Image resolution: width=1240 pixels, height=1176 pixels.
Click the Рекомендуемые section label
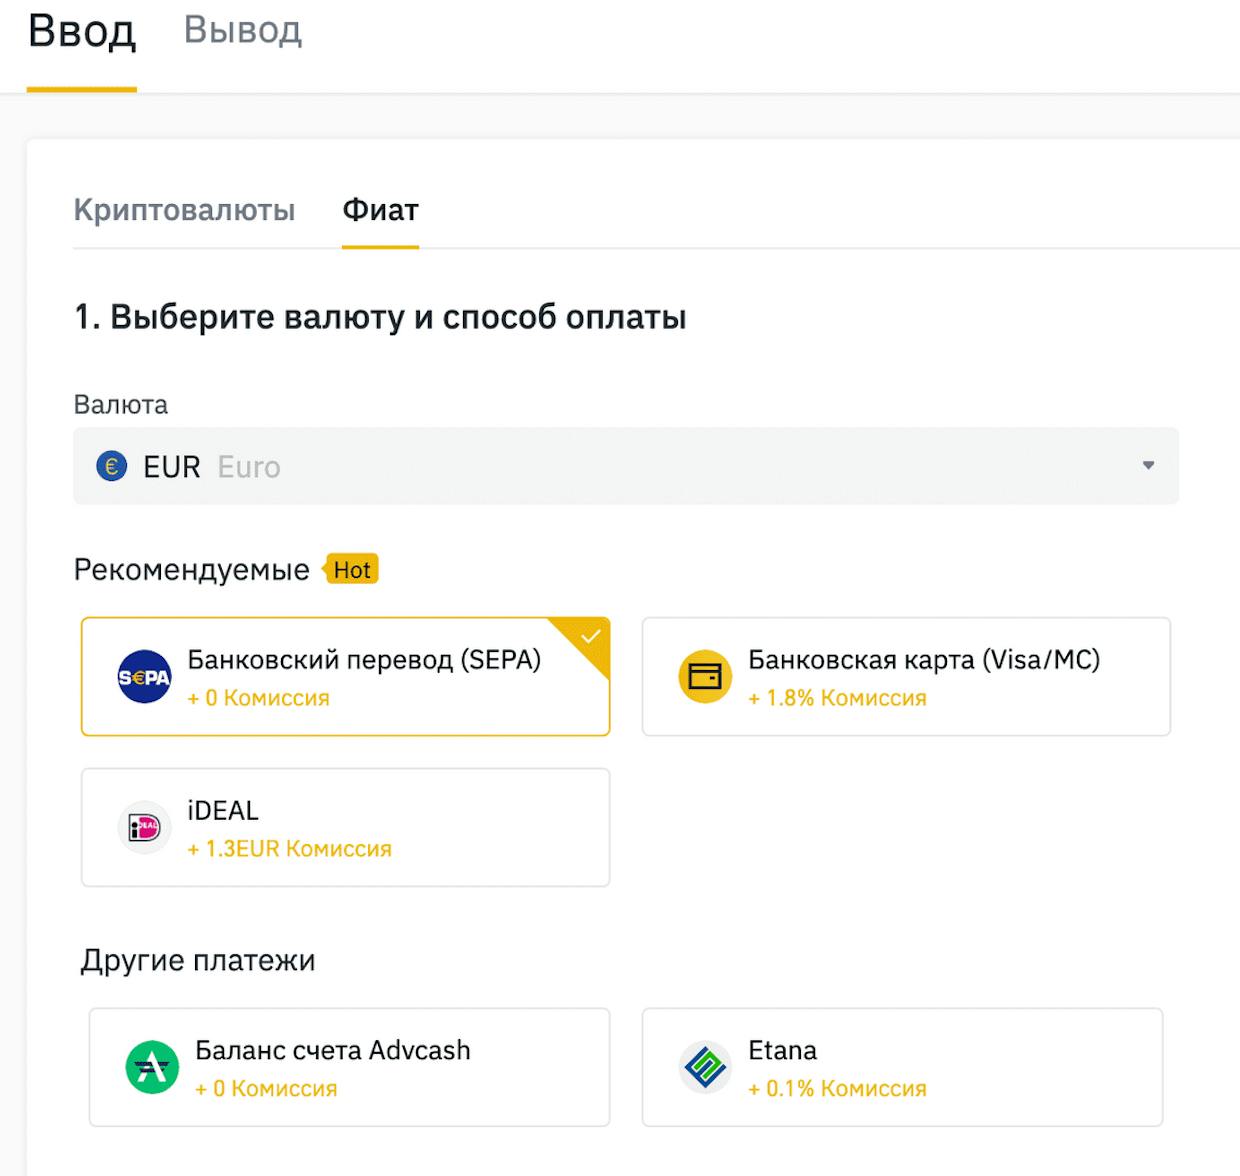pos(192,570)
